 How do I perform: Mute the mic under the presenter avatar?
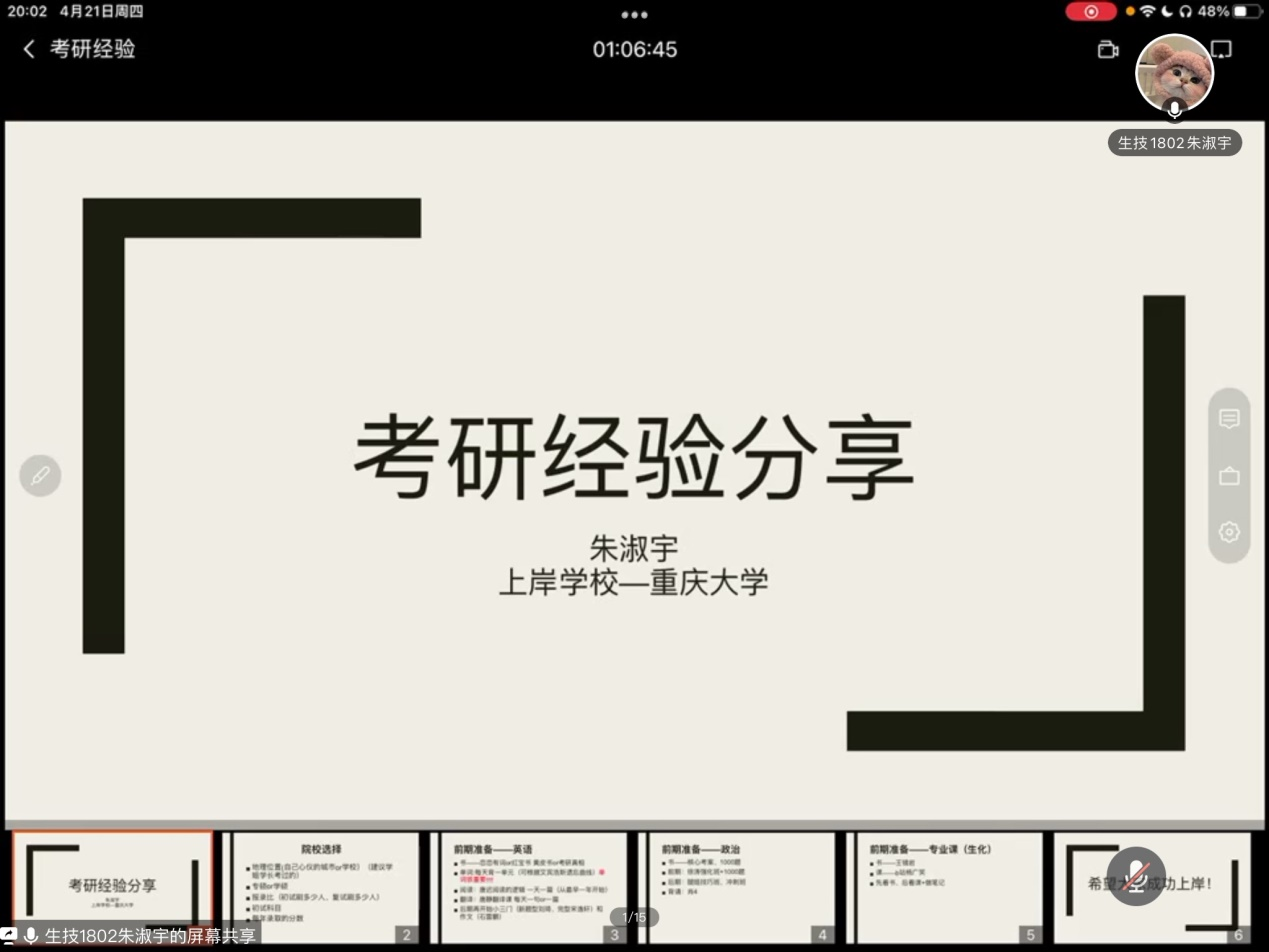[1175, 110]
